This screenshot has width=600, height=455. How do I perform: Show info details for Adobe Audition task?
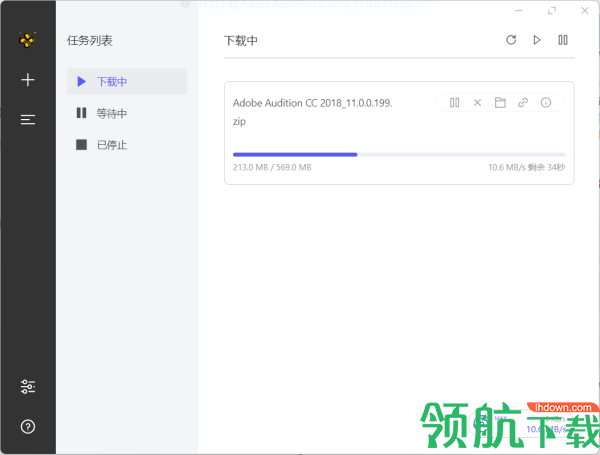point(546,103)
